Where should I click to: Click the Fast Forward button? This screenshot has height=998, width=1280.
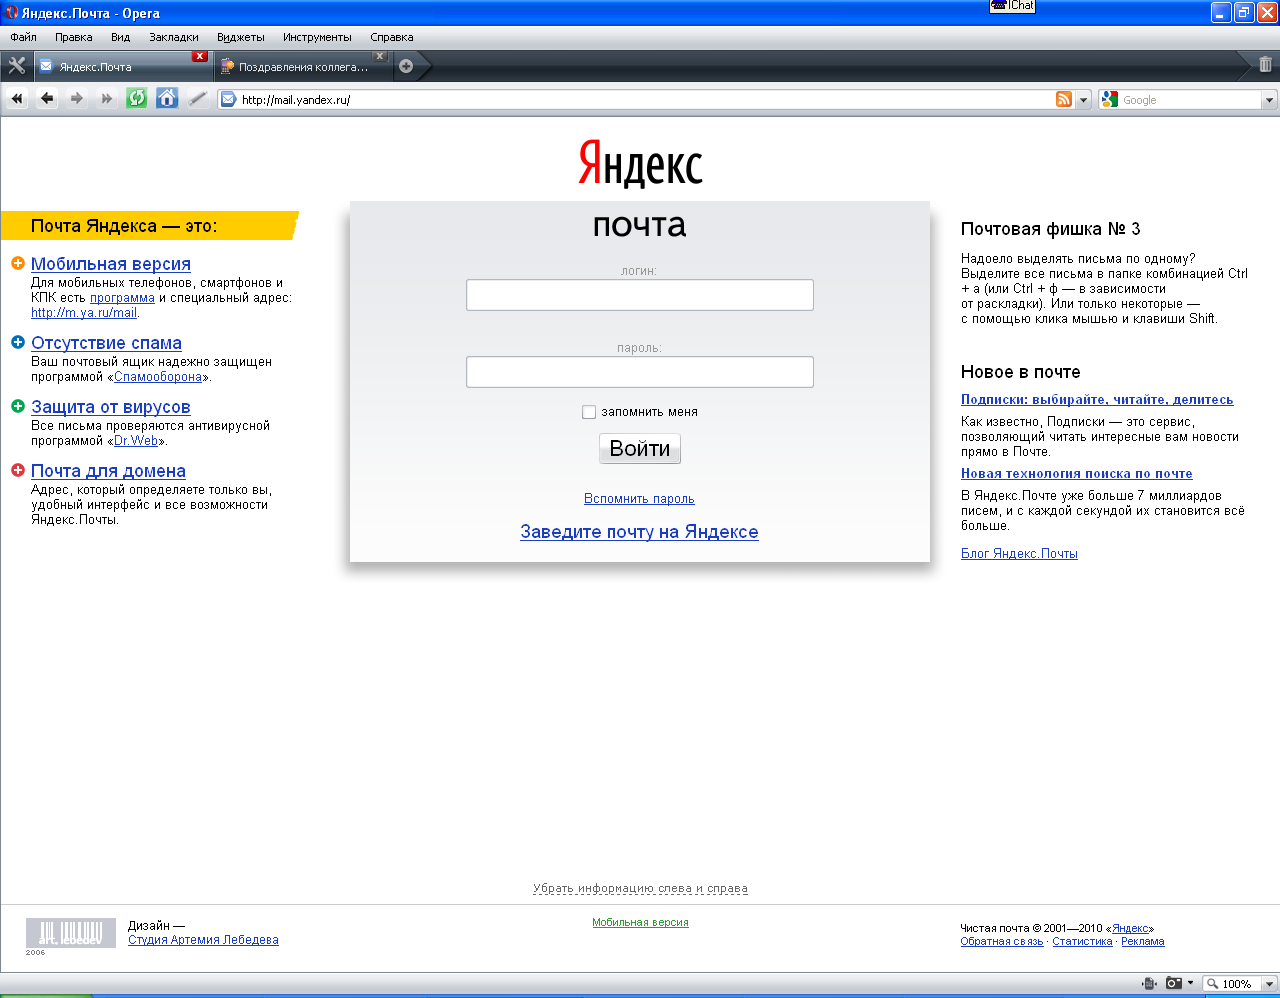coord(107,99)
